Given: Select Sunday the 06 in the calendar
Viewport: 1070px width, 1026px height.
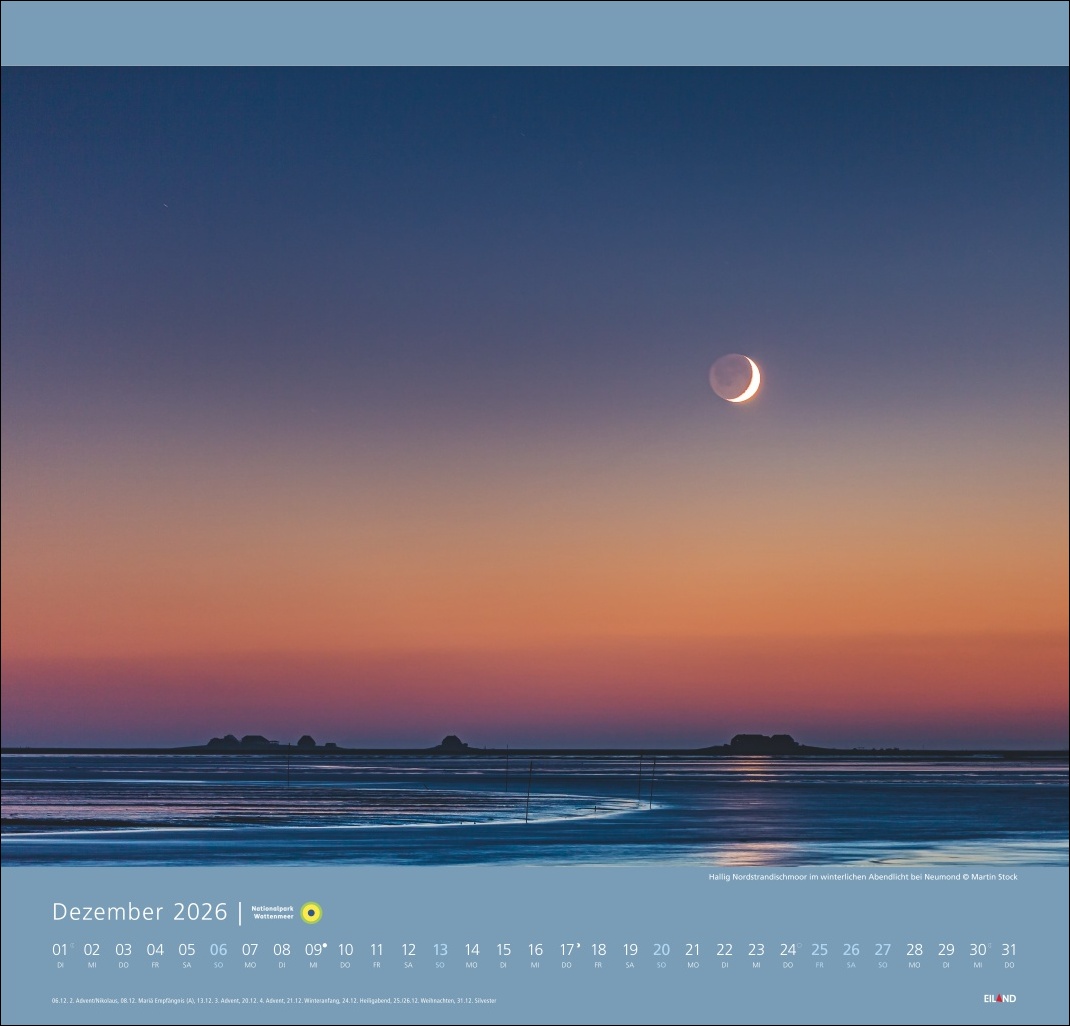Looking at the screenshot, I should coord(218,950).
